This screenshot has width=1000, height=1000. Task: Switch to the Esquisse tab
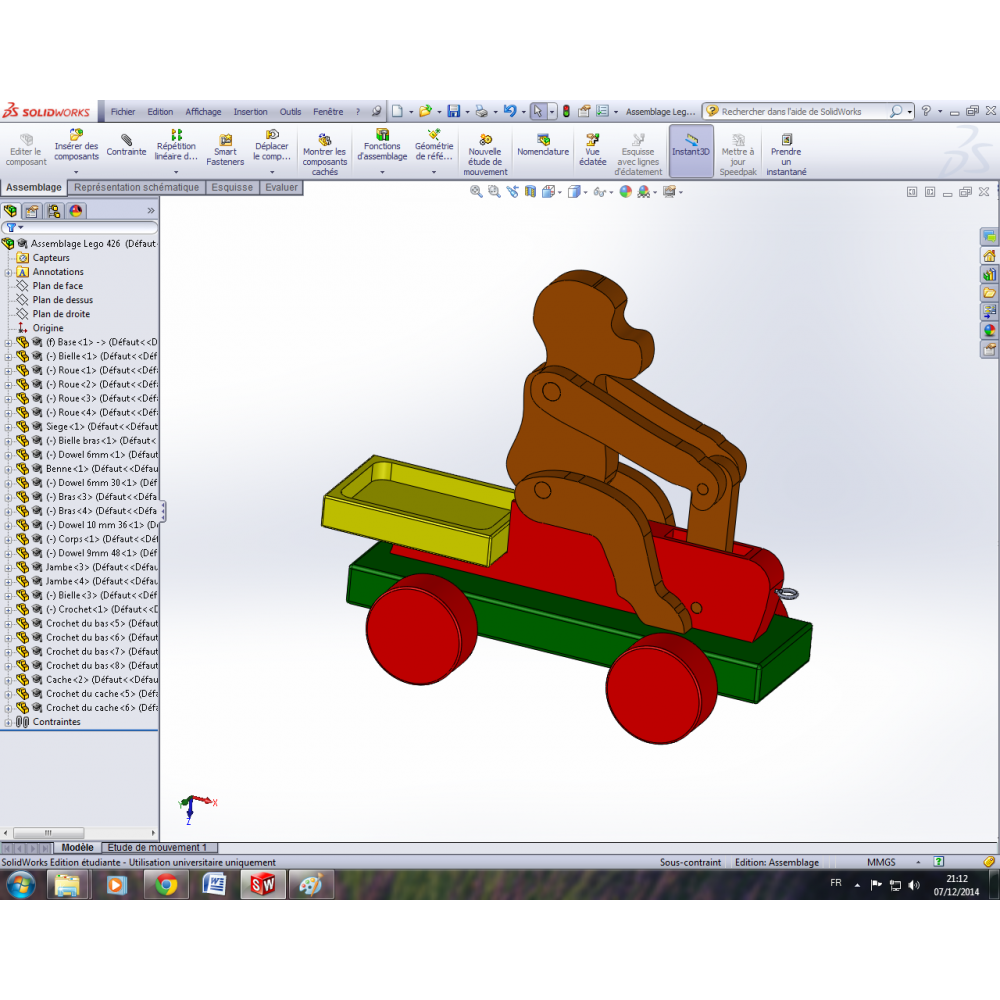(231, 187)
